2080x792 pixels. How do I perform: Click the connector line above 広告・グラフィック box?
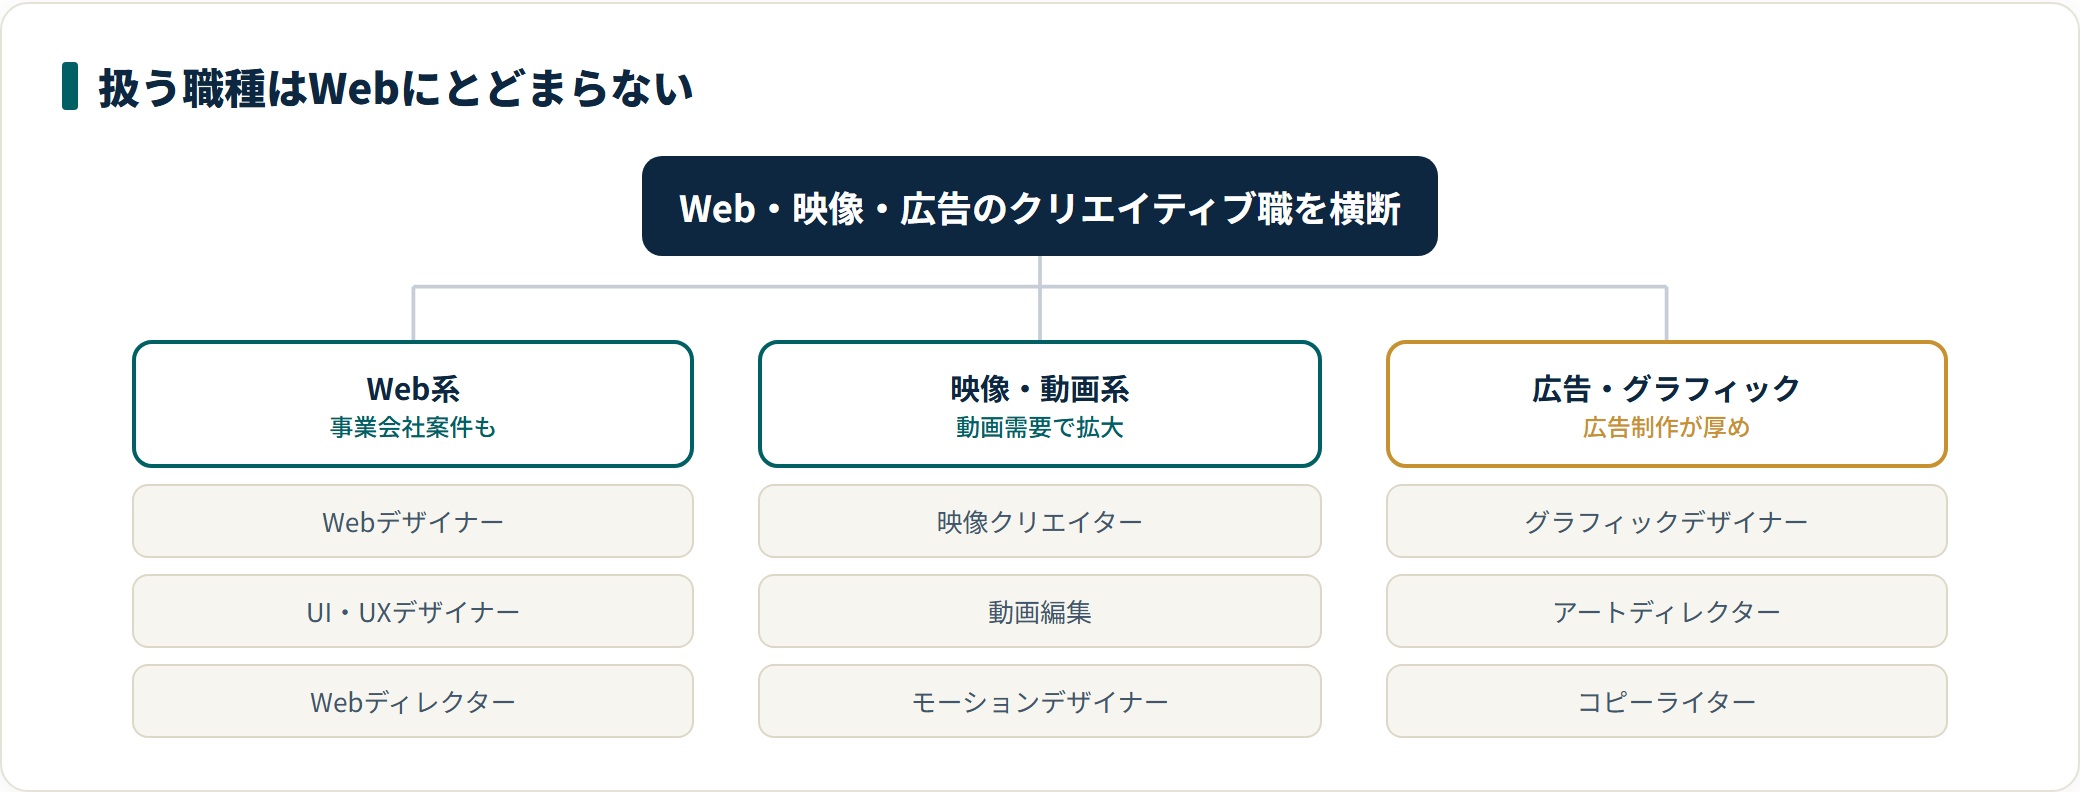point(1666,314)
